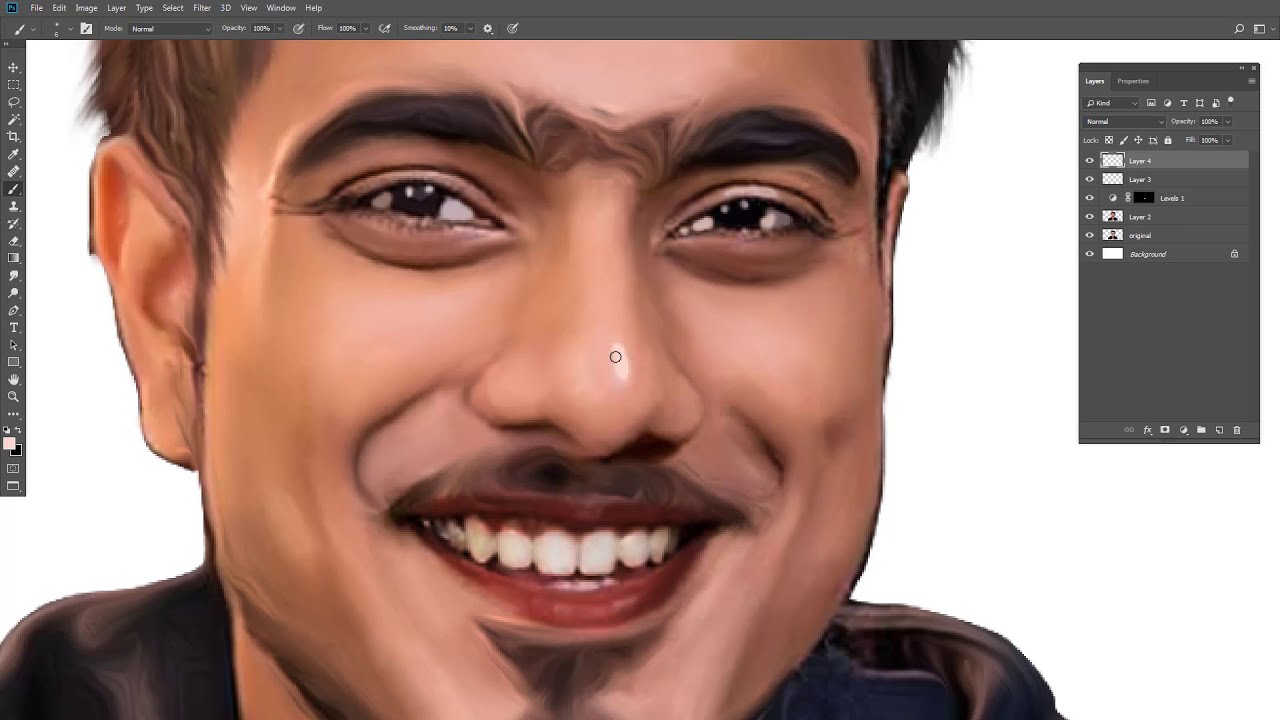This screenshot has height=720, width=1280.
Task: Select the History Brush tool
Action: click(x=13, y=223)
